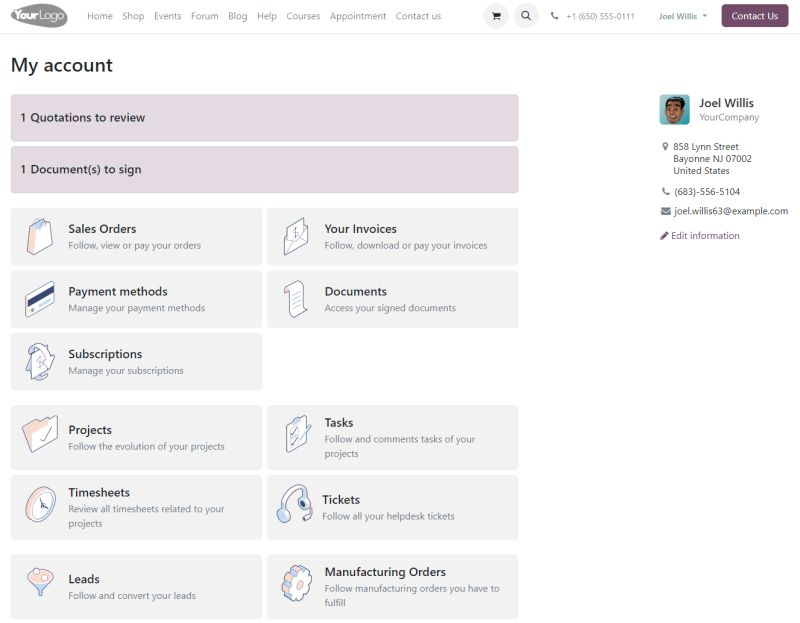This screenshot has height=623, width=800.
Task: Click the Subscriptions recurring dollar icon
Action: (x=40, y=362)
